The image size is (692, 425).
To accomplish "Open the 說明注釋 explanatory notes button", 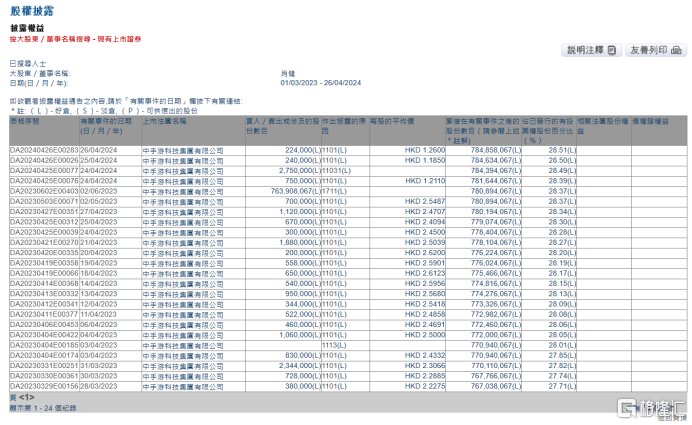I will click(x=591, y=50).
